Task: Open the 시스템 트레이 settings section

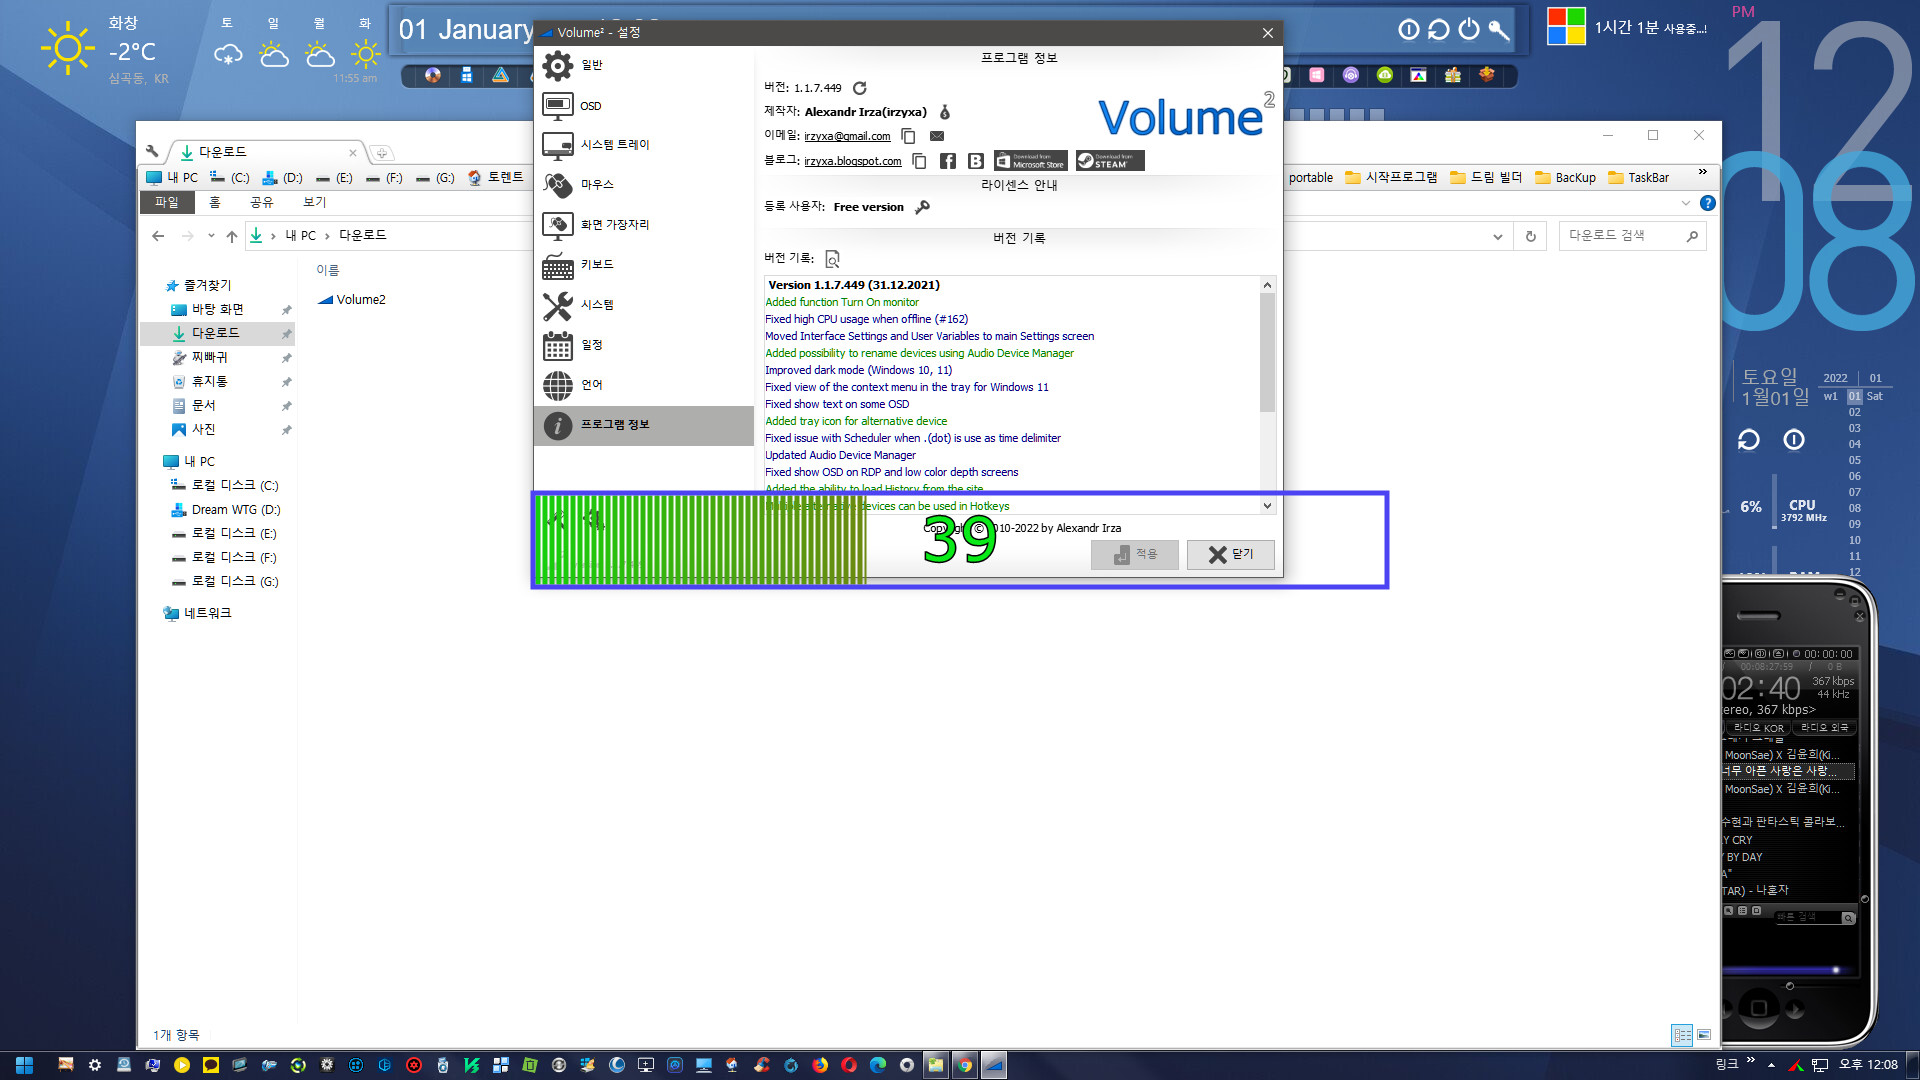Action: [643, 145]
